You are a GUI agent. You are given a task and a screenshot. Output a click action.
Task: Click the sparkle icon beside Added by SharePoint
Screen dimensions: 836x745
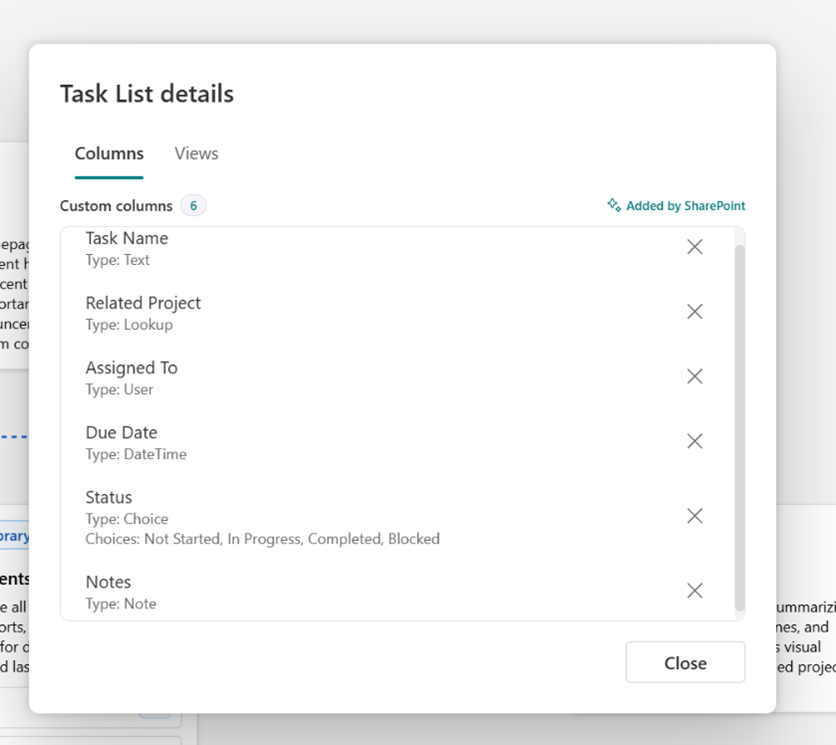[x=613, y=204]
